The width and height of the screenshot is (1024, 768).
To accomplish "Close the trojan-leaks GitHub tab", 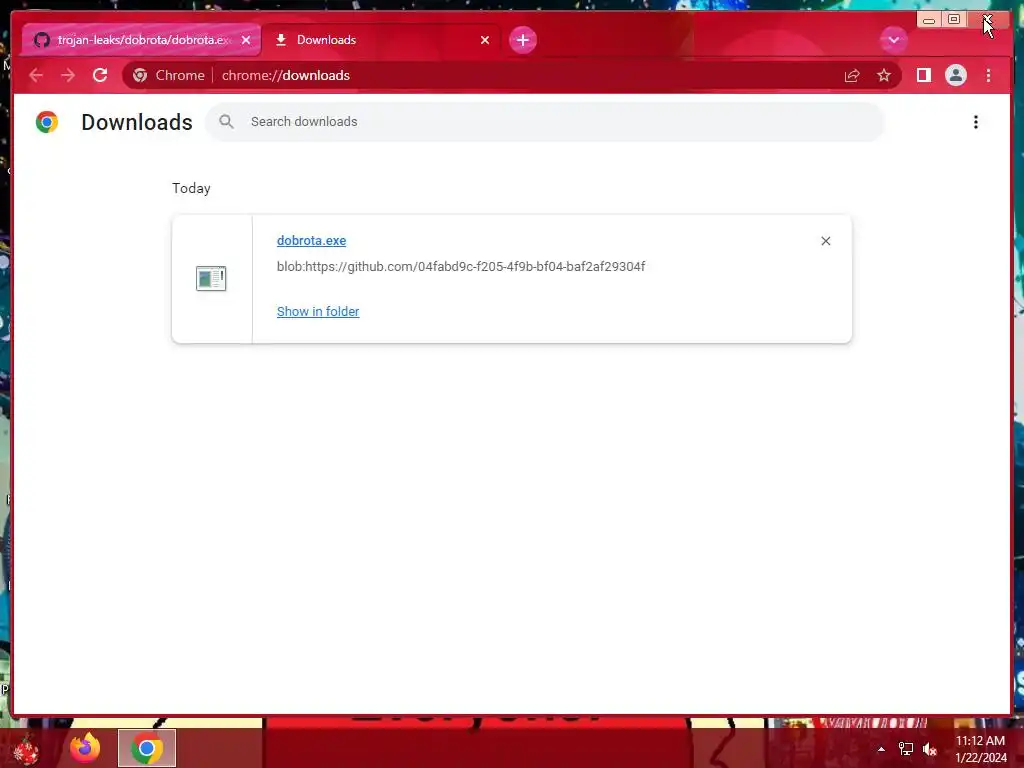I will tap(246, 40).
